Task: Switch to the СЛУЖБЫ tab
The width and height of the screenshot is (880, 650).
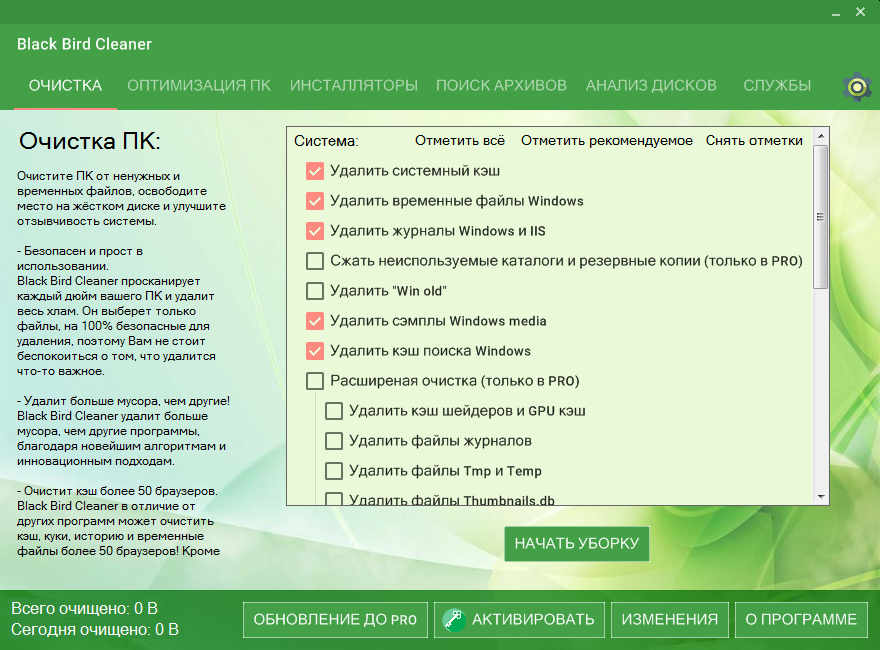Action: [x=777, y=85]
